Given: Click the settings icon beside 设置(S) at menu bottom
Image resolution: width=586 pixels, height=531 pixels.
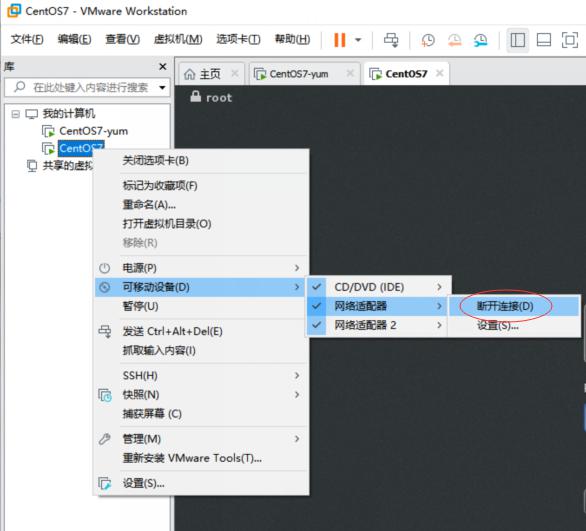Looking at the screenshot, I should 105,483.
